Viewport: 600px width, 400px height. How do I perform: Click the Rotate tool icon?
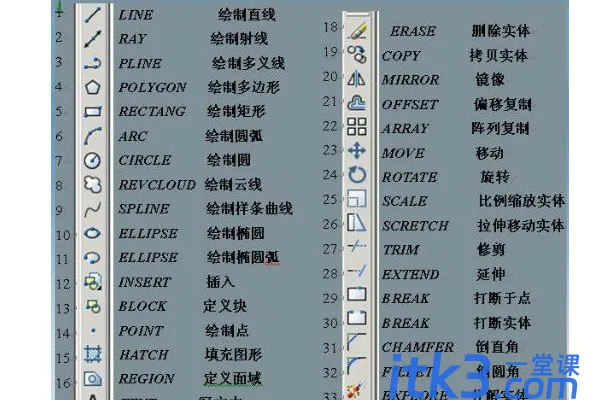tap(357, 175)
